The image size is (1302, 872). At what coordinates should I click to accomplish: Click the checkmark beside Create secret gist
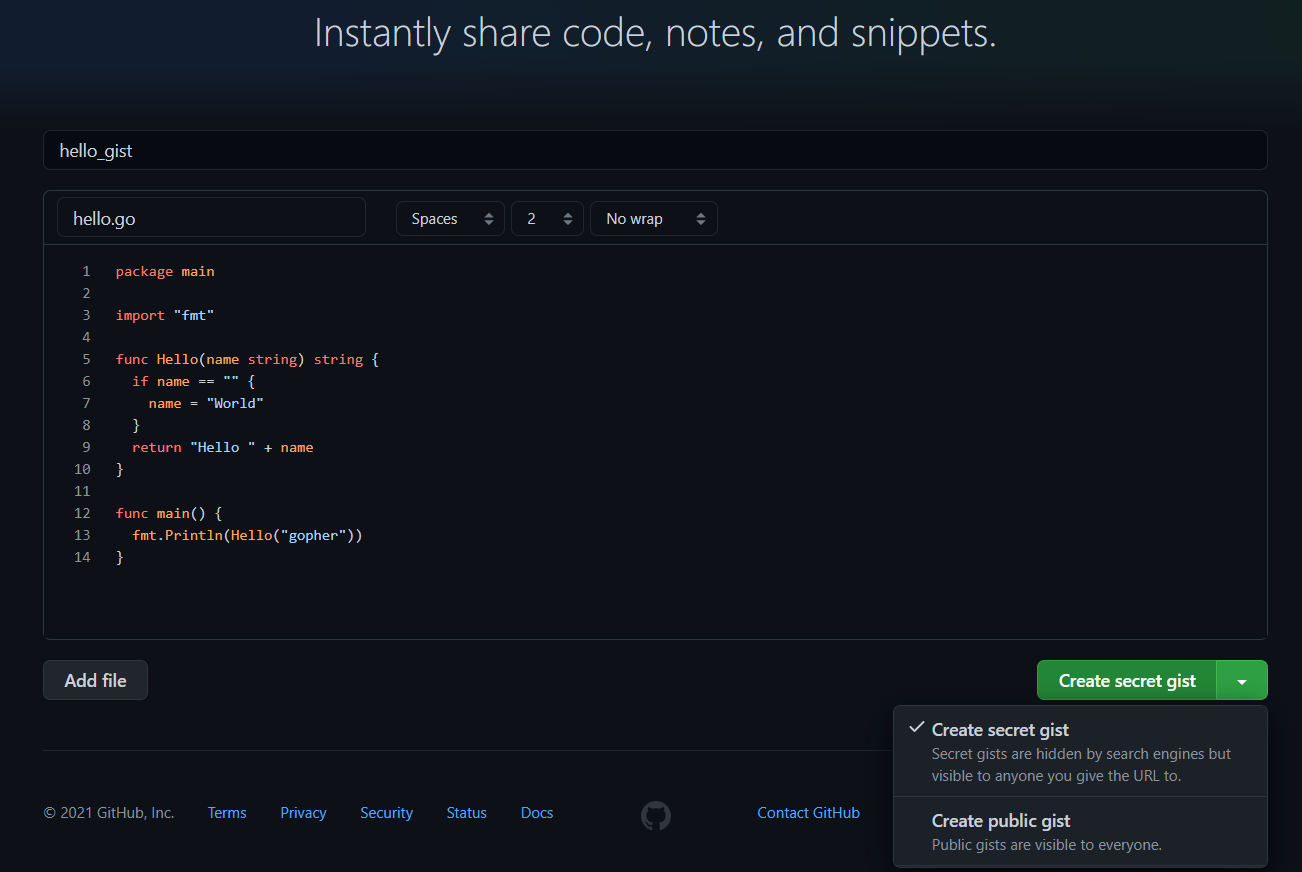pyautogui.click(x=916, y=728)
